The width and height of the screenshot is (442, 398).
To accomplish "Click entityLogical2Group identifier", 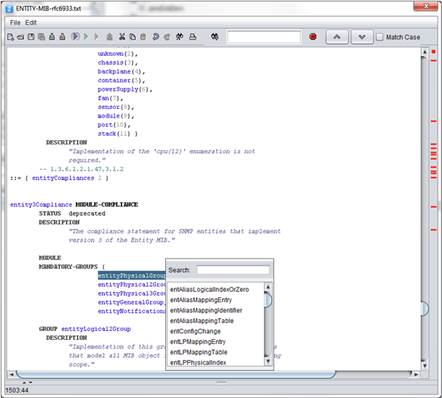I will click(x=96, y=329).
